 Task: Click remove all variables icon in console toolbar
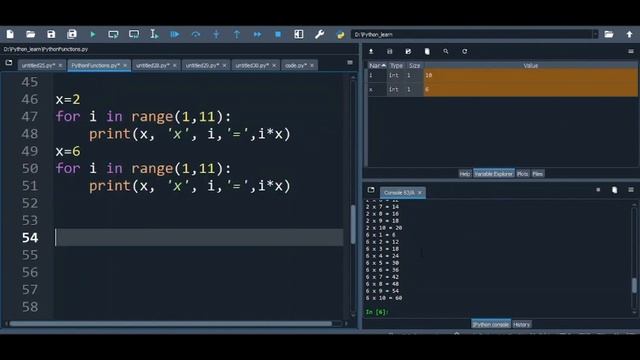[x=614, y=190]
